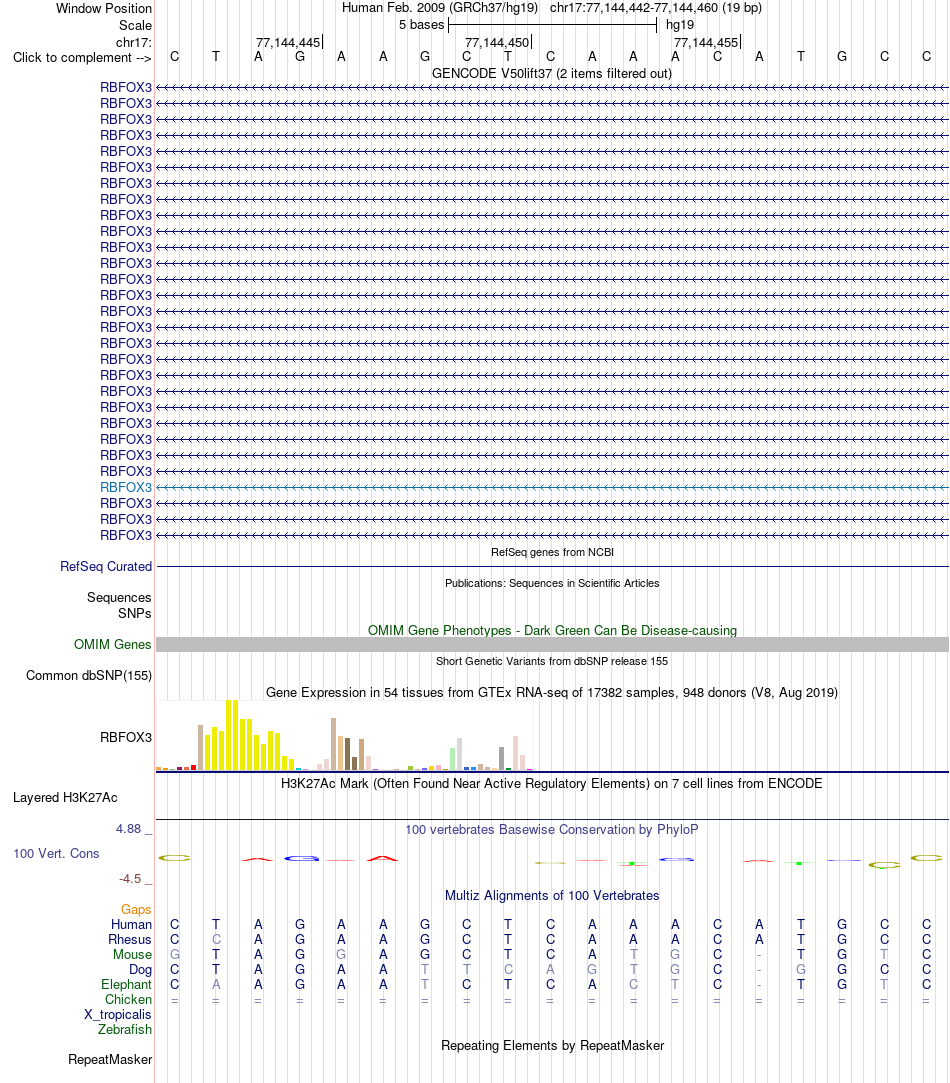Click the Mouse alignment row label
Image resolution: width=950 pixels, height=1083 pixels.
click(133, 955)
